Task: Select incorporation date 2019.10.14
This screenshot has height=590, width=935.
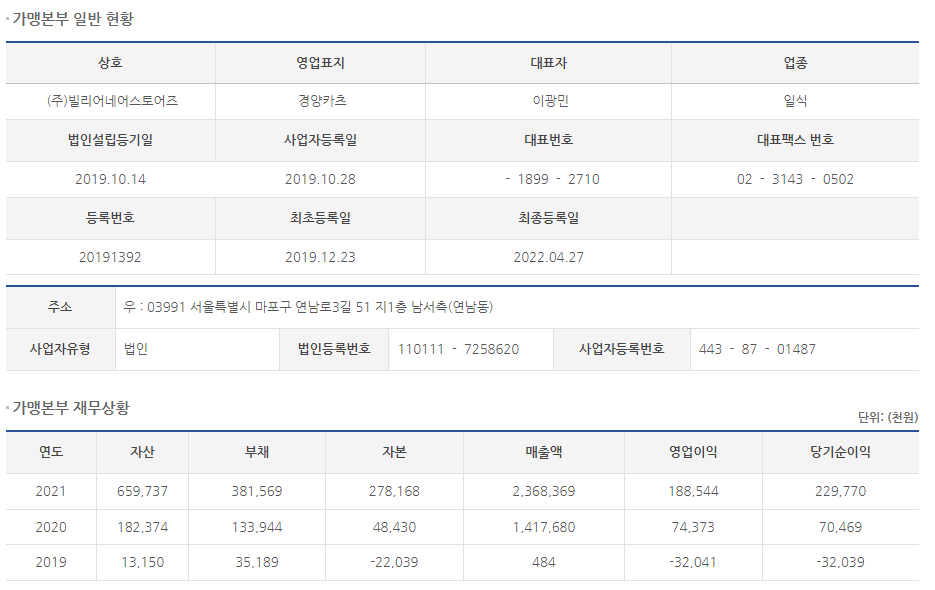Action: pyautogui.click(x=110, y=179)
